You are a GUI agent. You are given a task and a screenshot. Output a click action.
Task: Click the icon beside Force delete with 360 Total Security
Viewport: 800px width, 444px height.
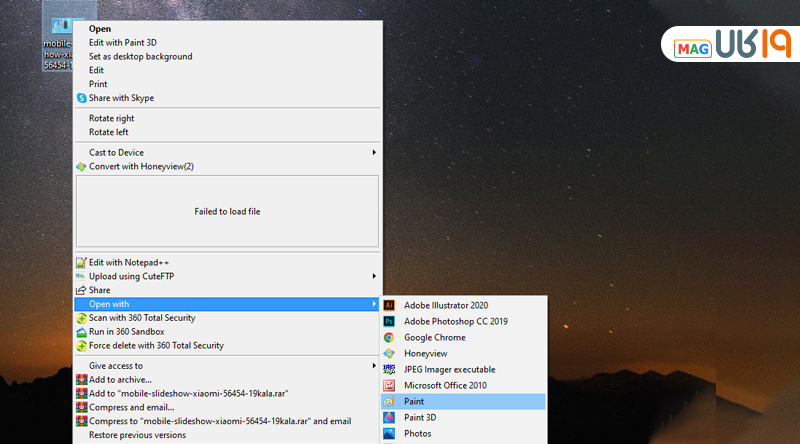pos(81,346)
